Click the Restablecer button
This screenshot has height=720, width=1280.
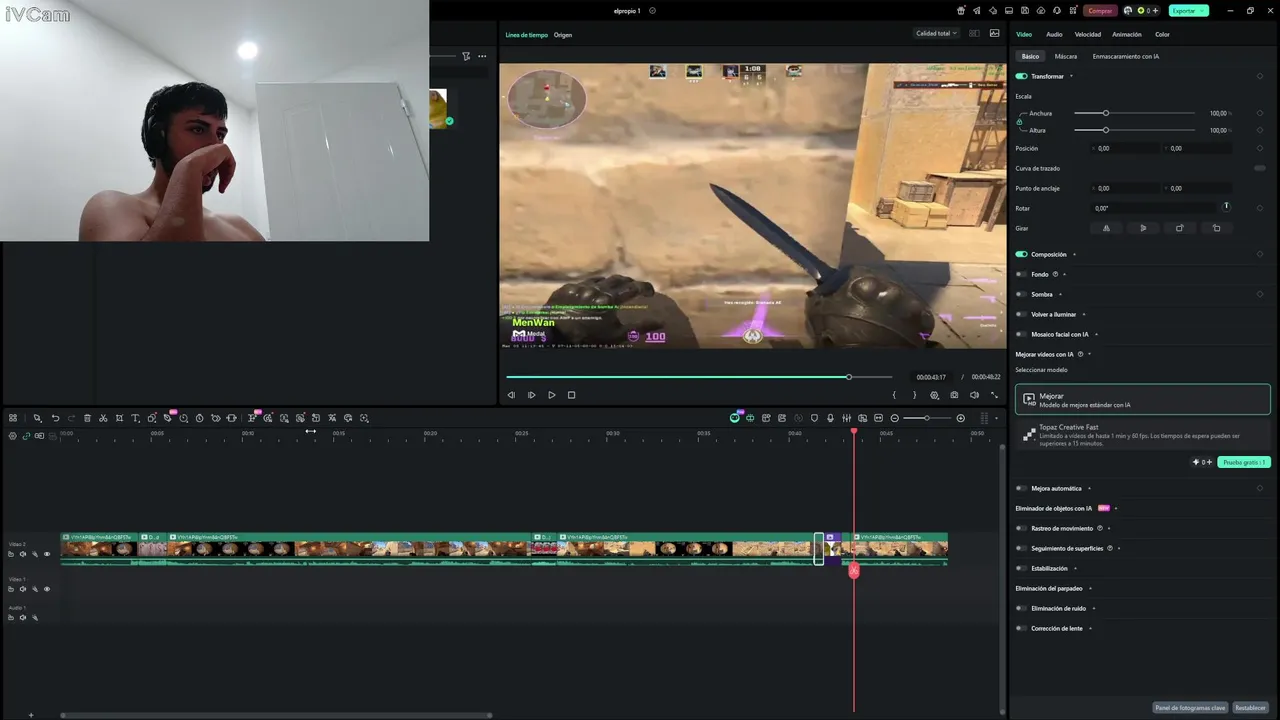[x=1250, y=707]
